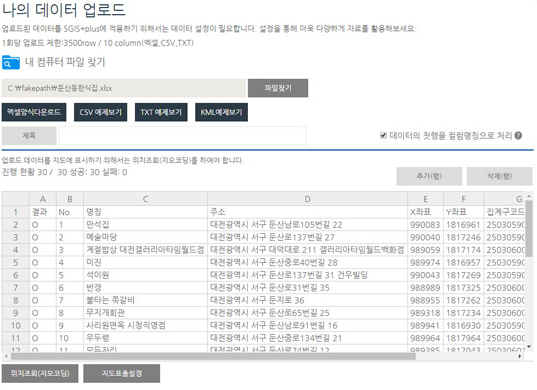Click 지도표출설정 button
The height and width of the screenshot is (390, 537).
coord(122,373)
